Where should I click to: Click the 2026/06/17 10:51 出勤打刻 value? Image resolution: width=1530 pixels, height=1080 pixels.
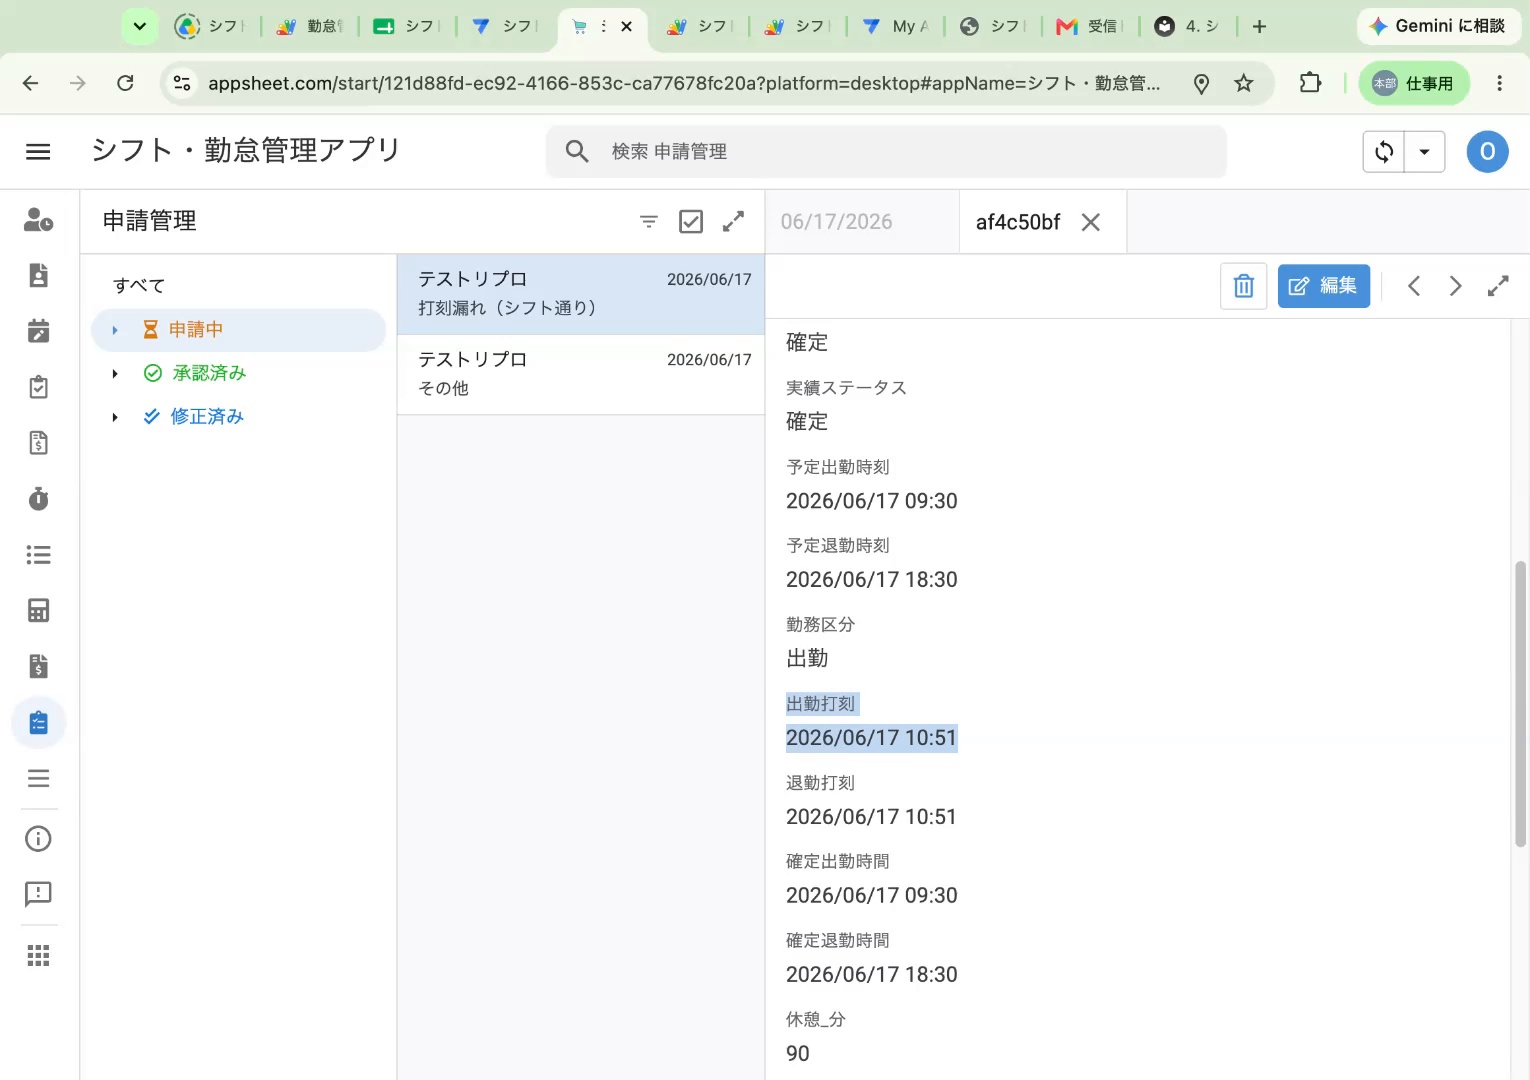pos(871,738)
